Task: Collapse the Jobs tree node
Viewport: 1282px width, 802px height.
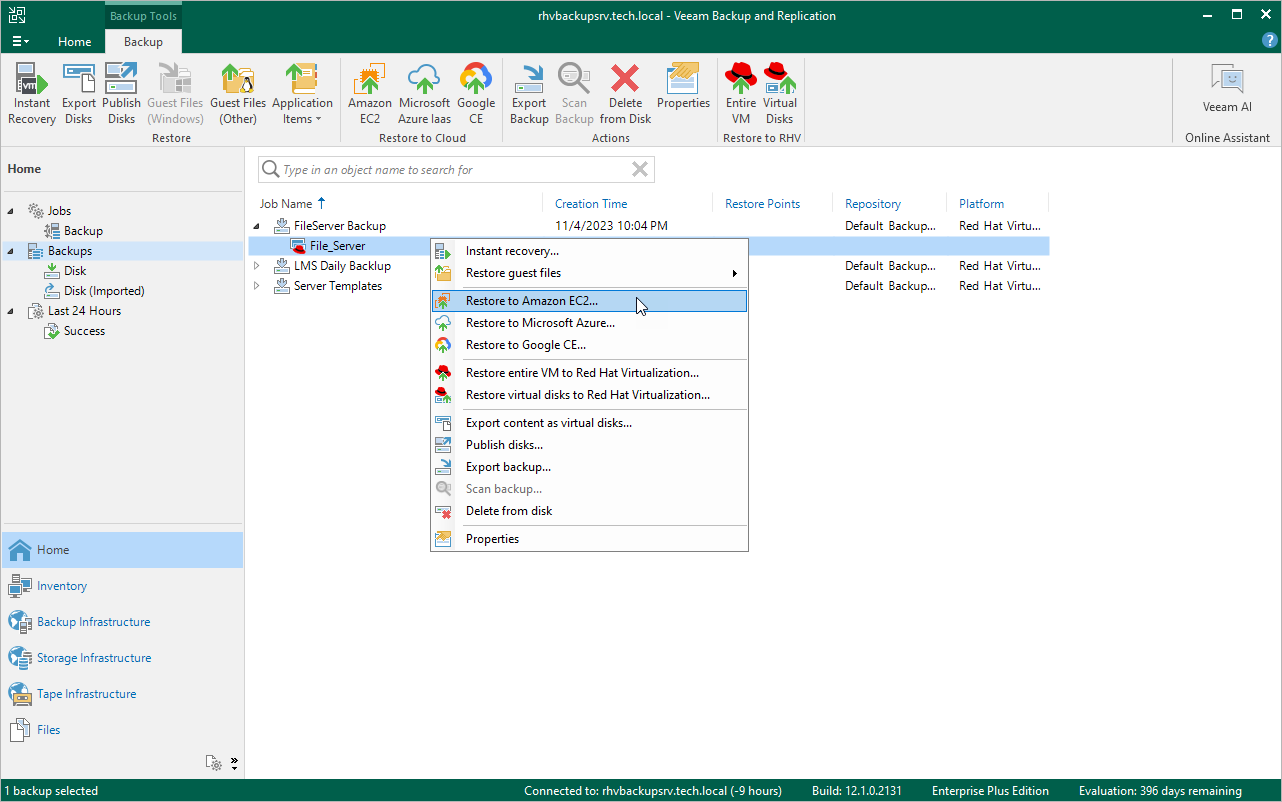Action: point(12,211)
